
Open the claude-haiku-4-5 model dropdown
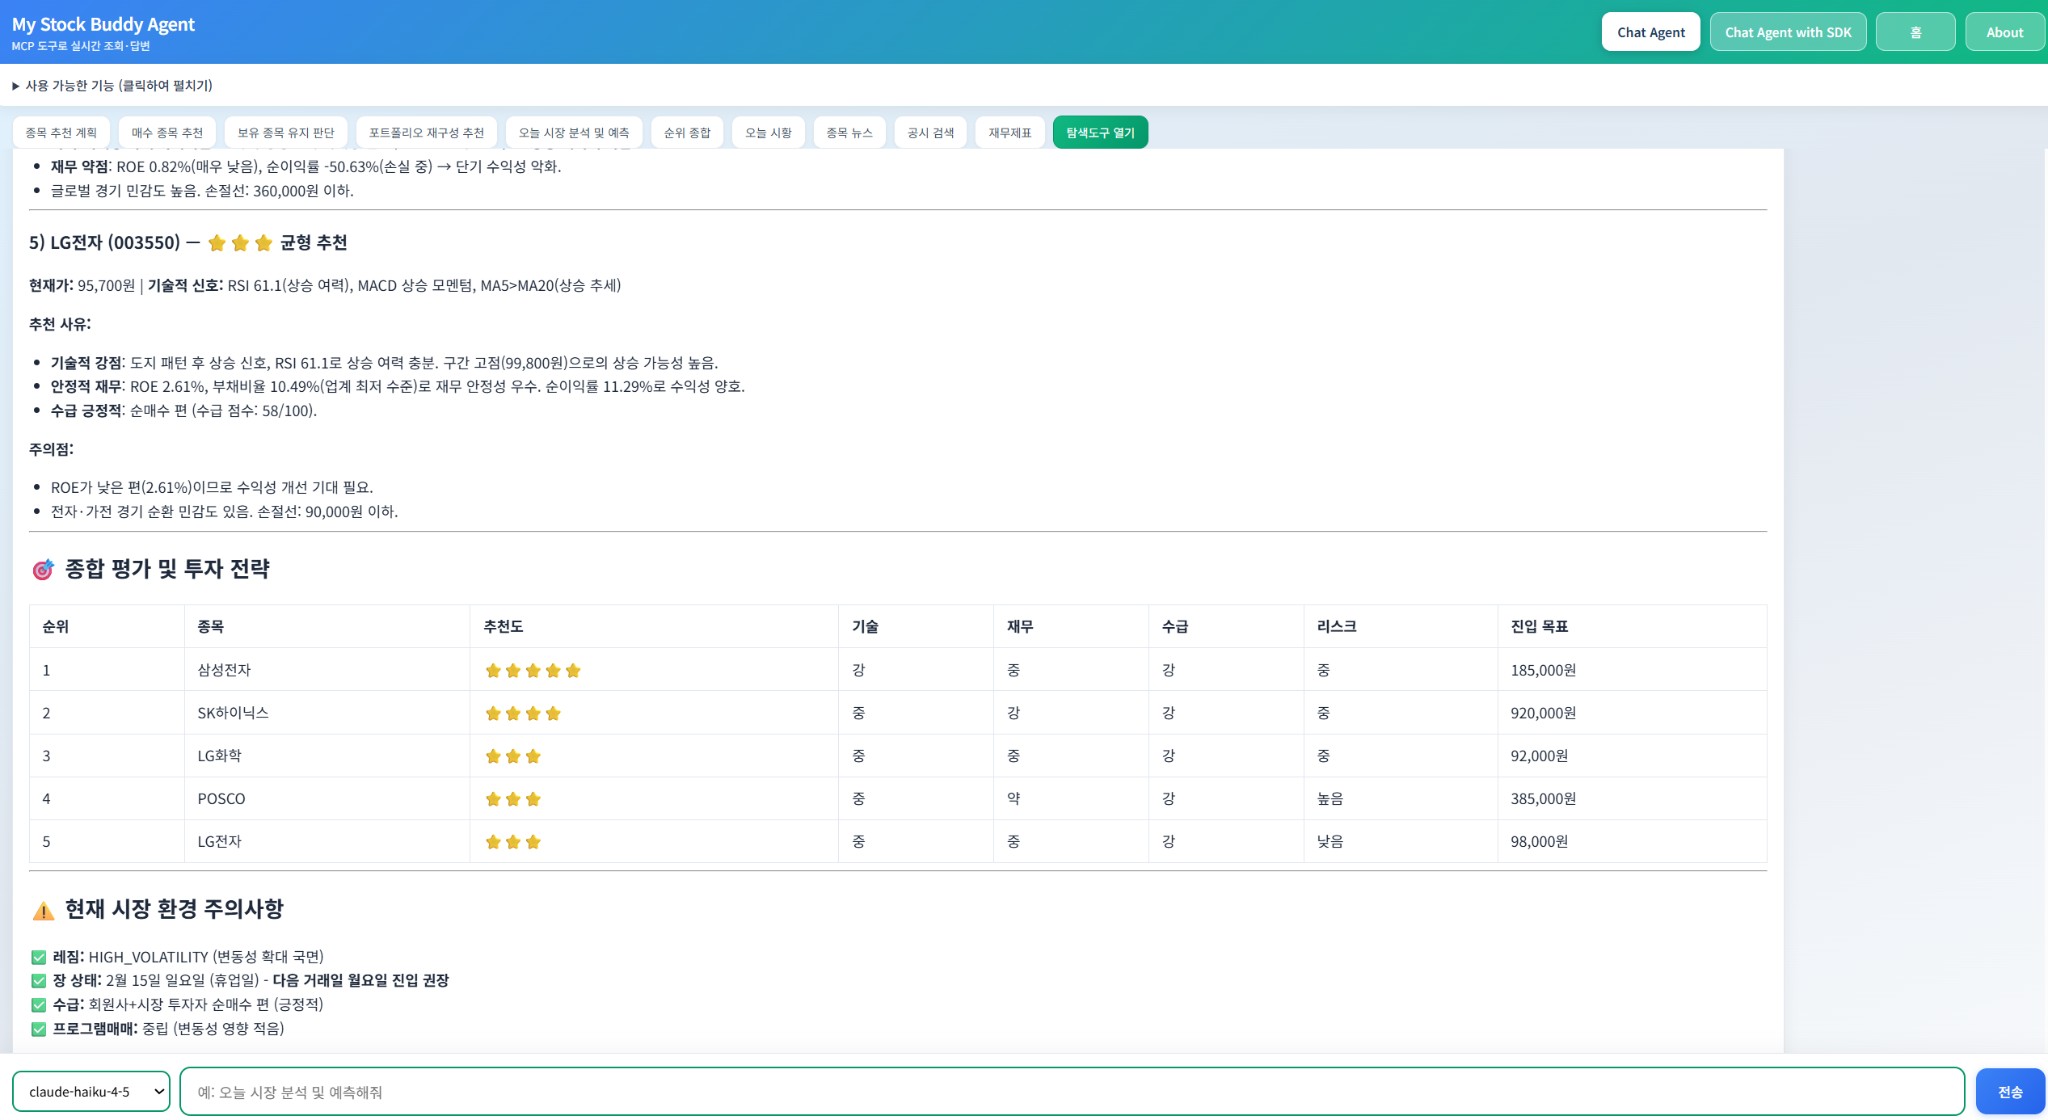pyautogui.click(x=91, y=1092)
